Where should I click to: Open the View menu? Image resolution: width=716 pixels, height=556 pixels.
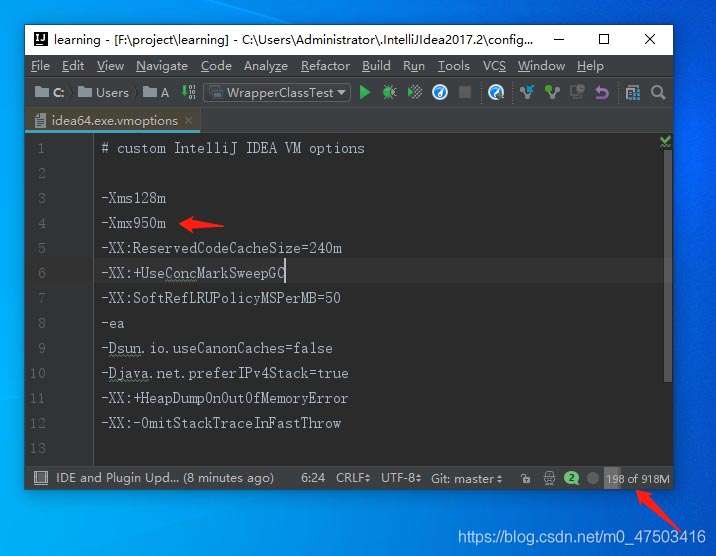[110, 66]
